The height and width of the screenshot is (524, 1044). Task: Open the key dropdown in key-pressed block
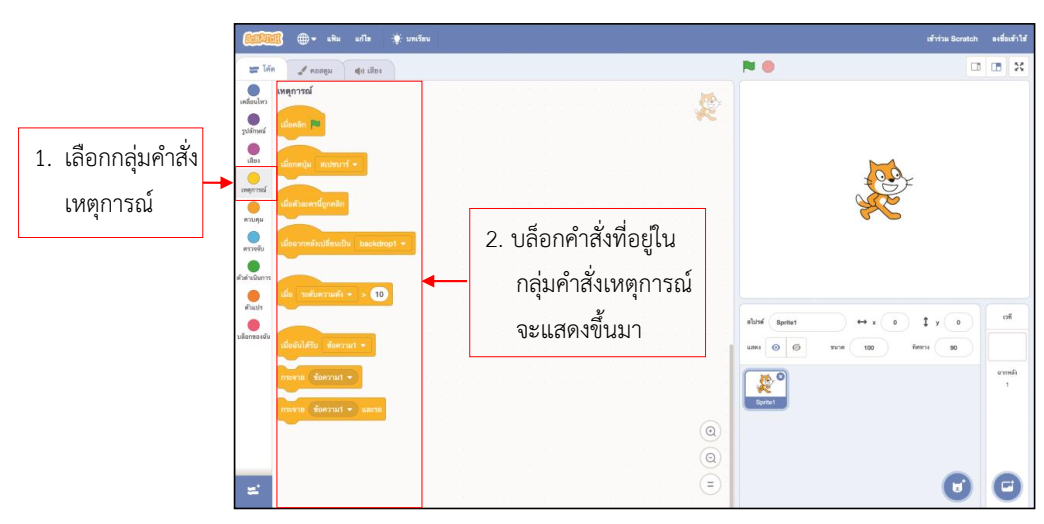(x=341, y=163)
